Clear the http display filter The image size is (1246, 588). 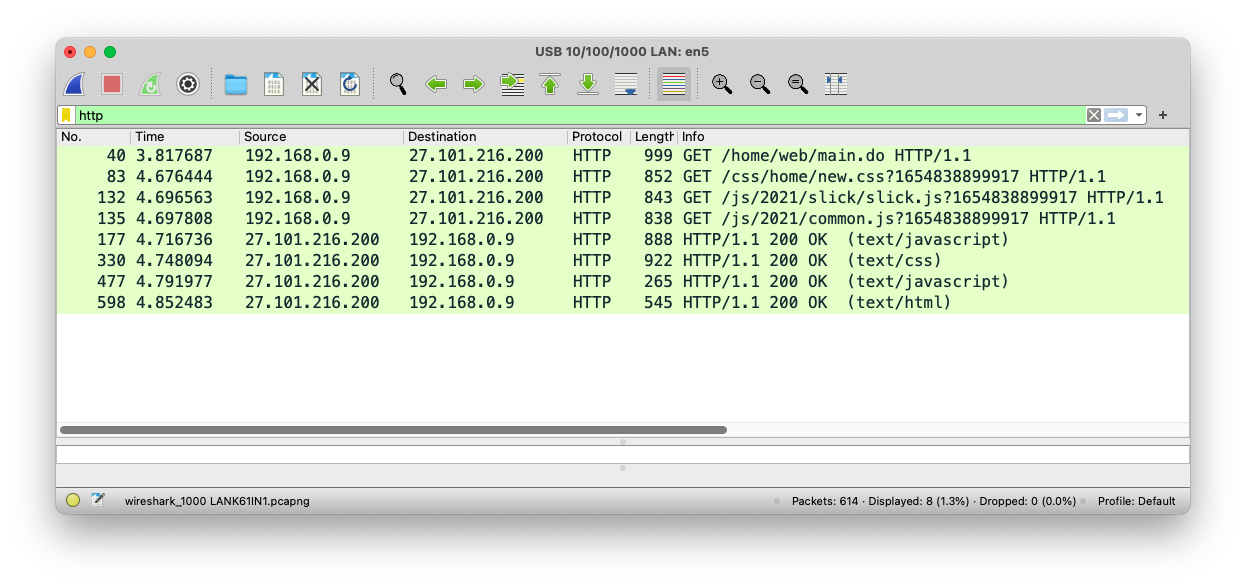(1094, 115)
